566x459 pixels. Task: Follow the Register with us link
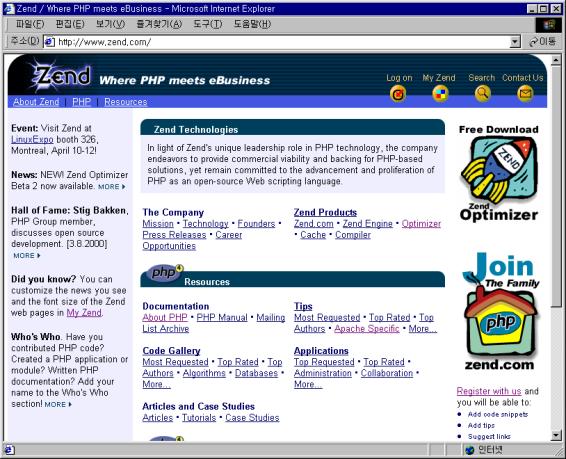pos(489,391)
